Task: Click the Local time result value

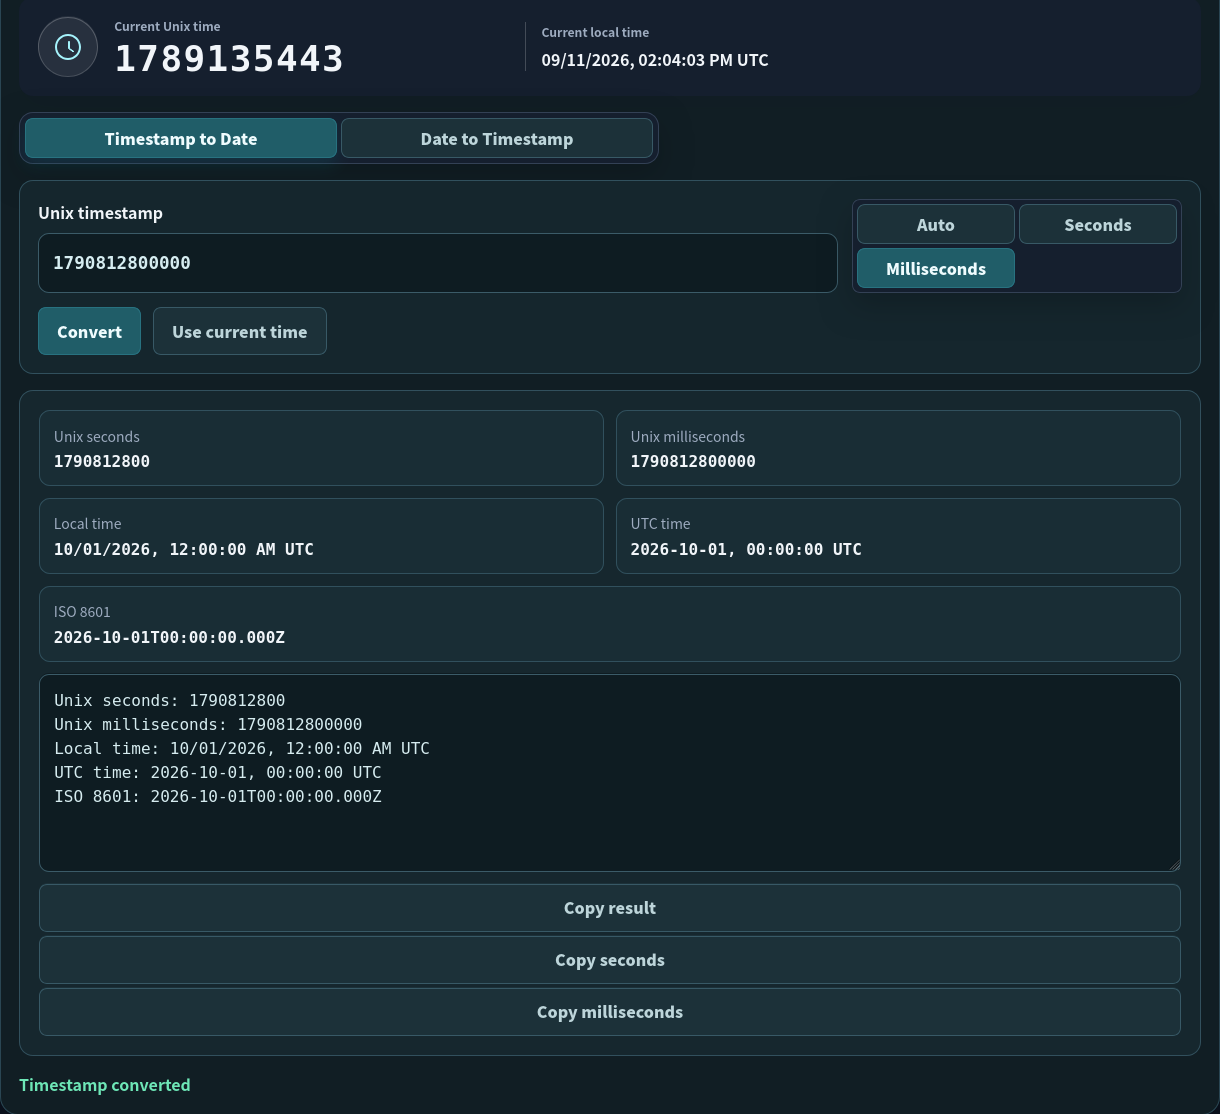Action: tap(184, 549)
